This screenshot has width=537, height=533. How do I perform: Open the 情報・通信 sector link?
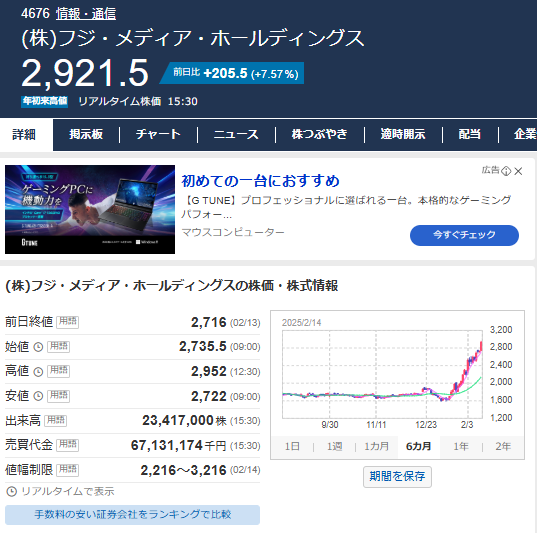click(86, 14)
